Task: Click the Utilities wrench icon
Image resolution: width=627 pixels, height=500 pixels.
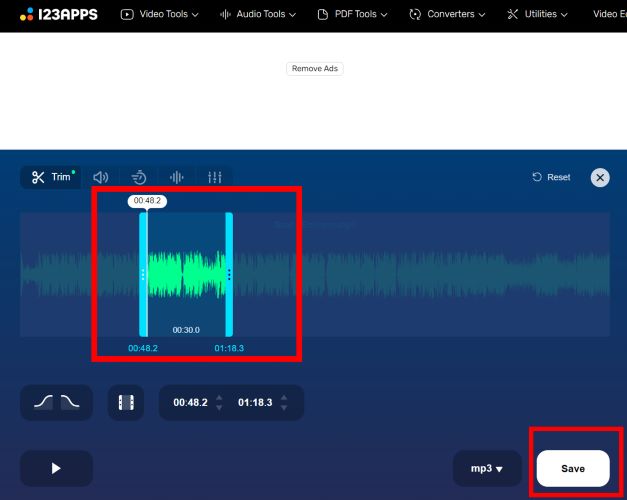Action: pyautogui.click(x=512, y=15)
